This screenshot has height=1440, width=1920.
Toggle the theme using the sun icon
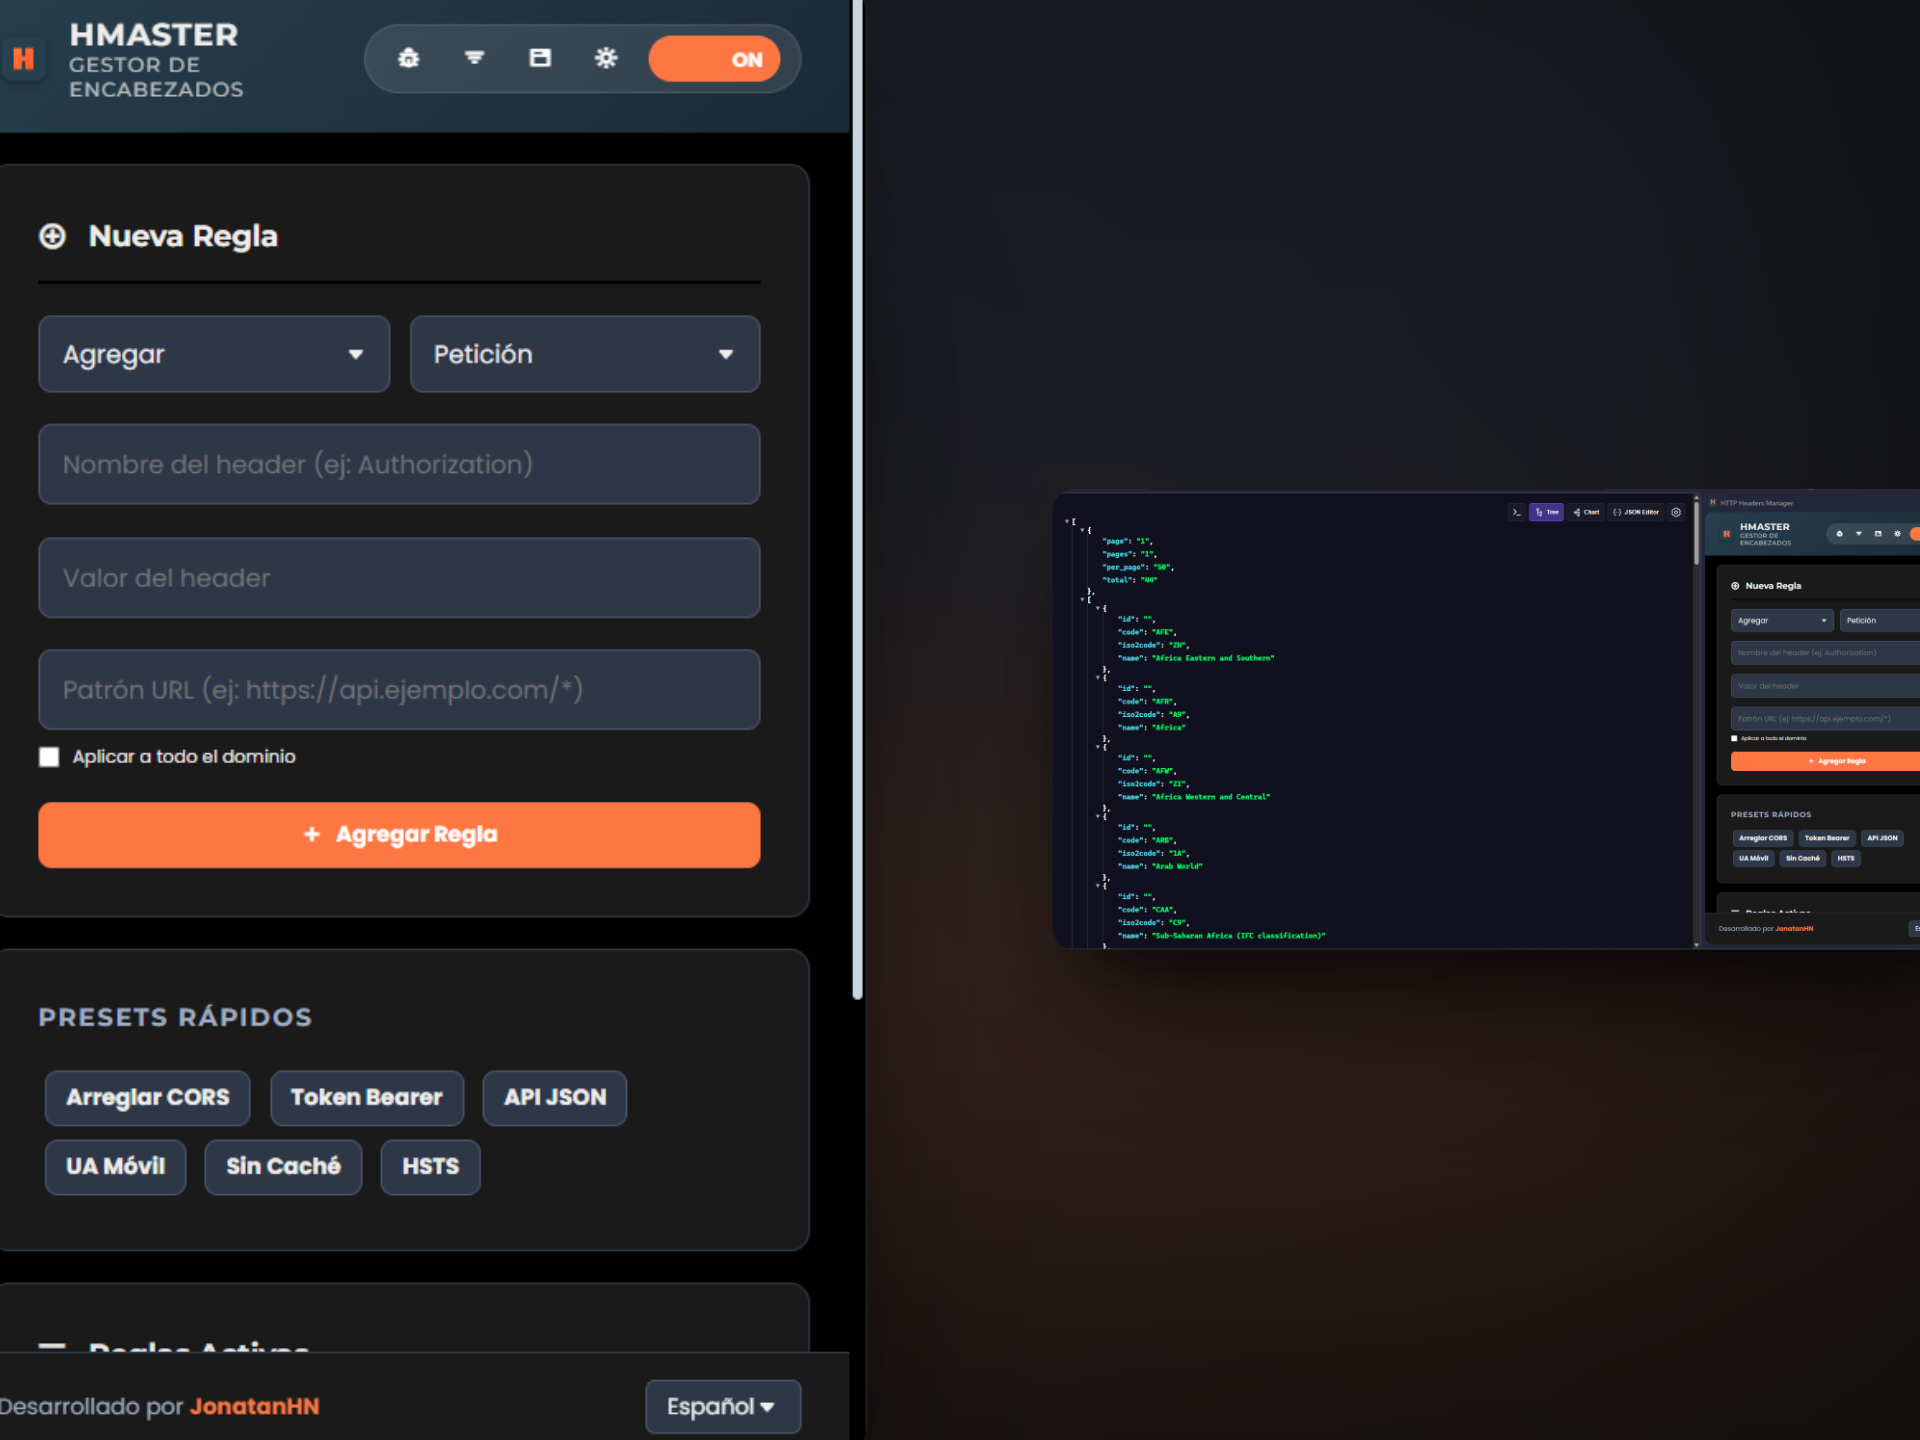(x=606, y=58)
